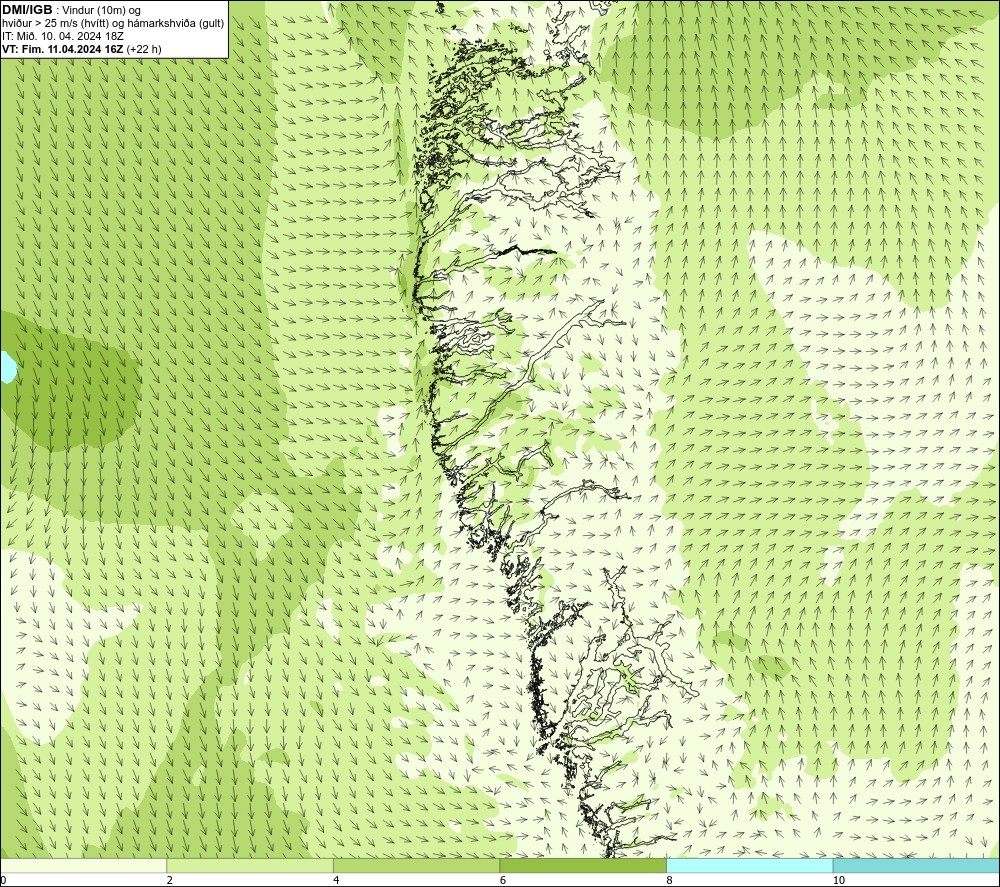Viewport: 1000px width, 887px height.
Task: Click the teal scale segment above 10
Action: coord(916,865)
